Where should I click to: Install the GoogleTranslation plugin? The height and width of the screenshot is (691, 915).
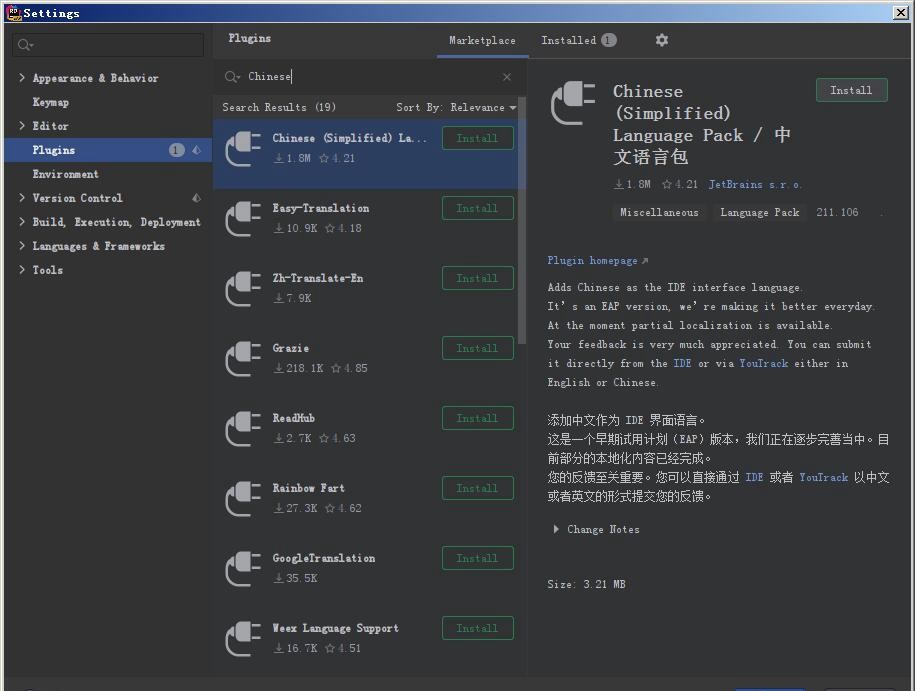point(477,559)
